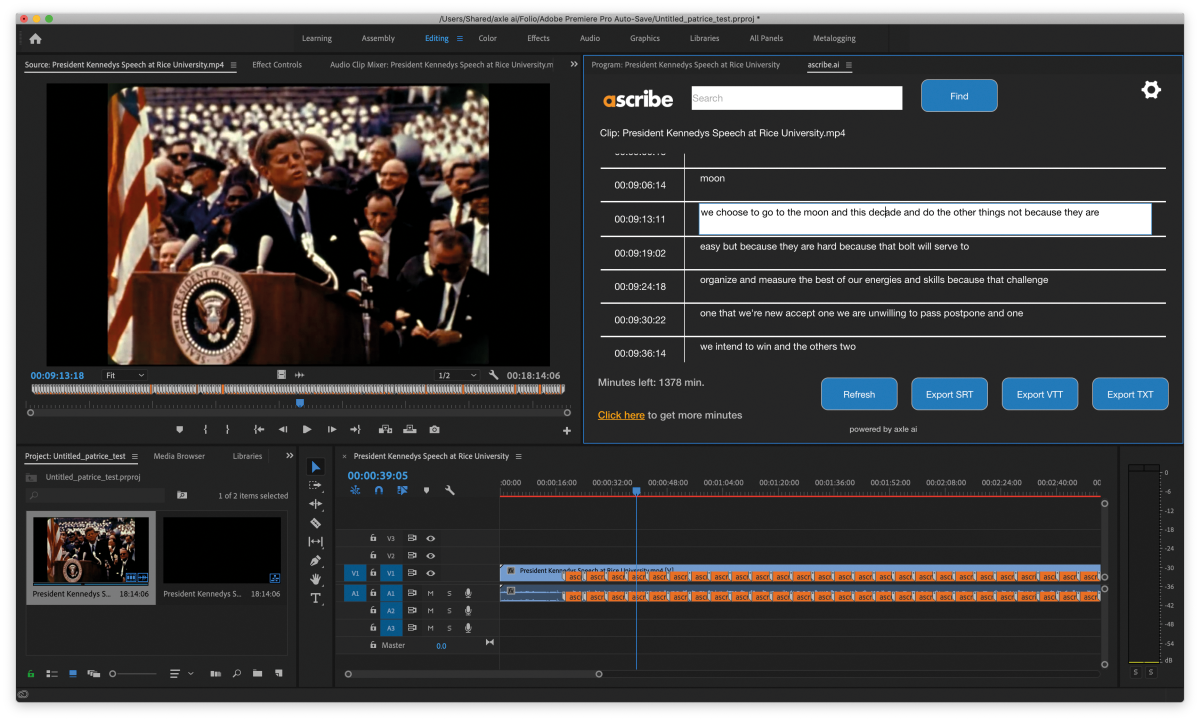
Task: Hide video track V1 output
Action: pos(431,573)
